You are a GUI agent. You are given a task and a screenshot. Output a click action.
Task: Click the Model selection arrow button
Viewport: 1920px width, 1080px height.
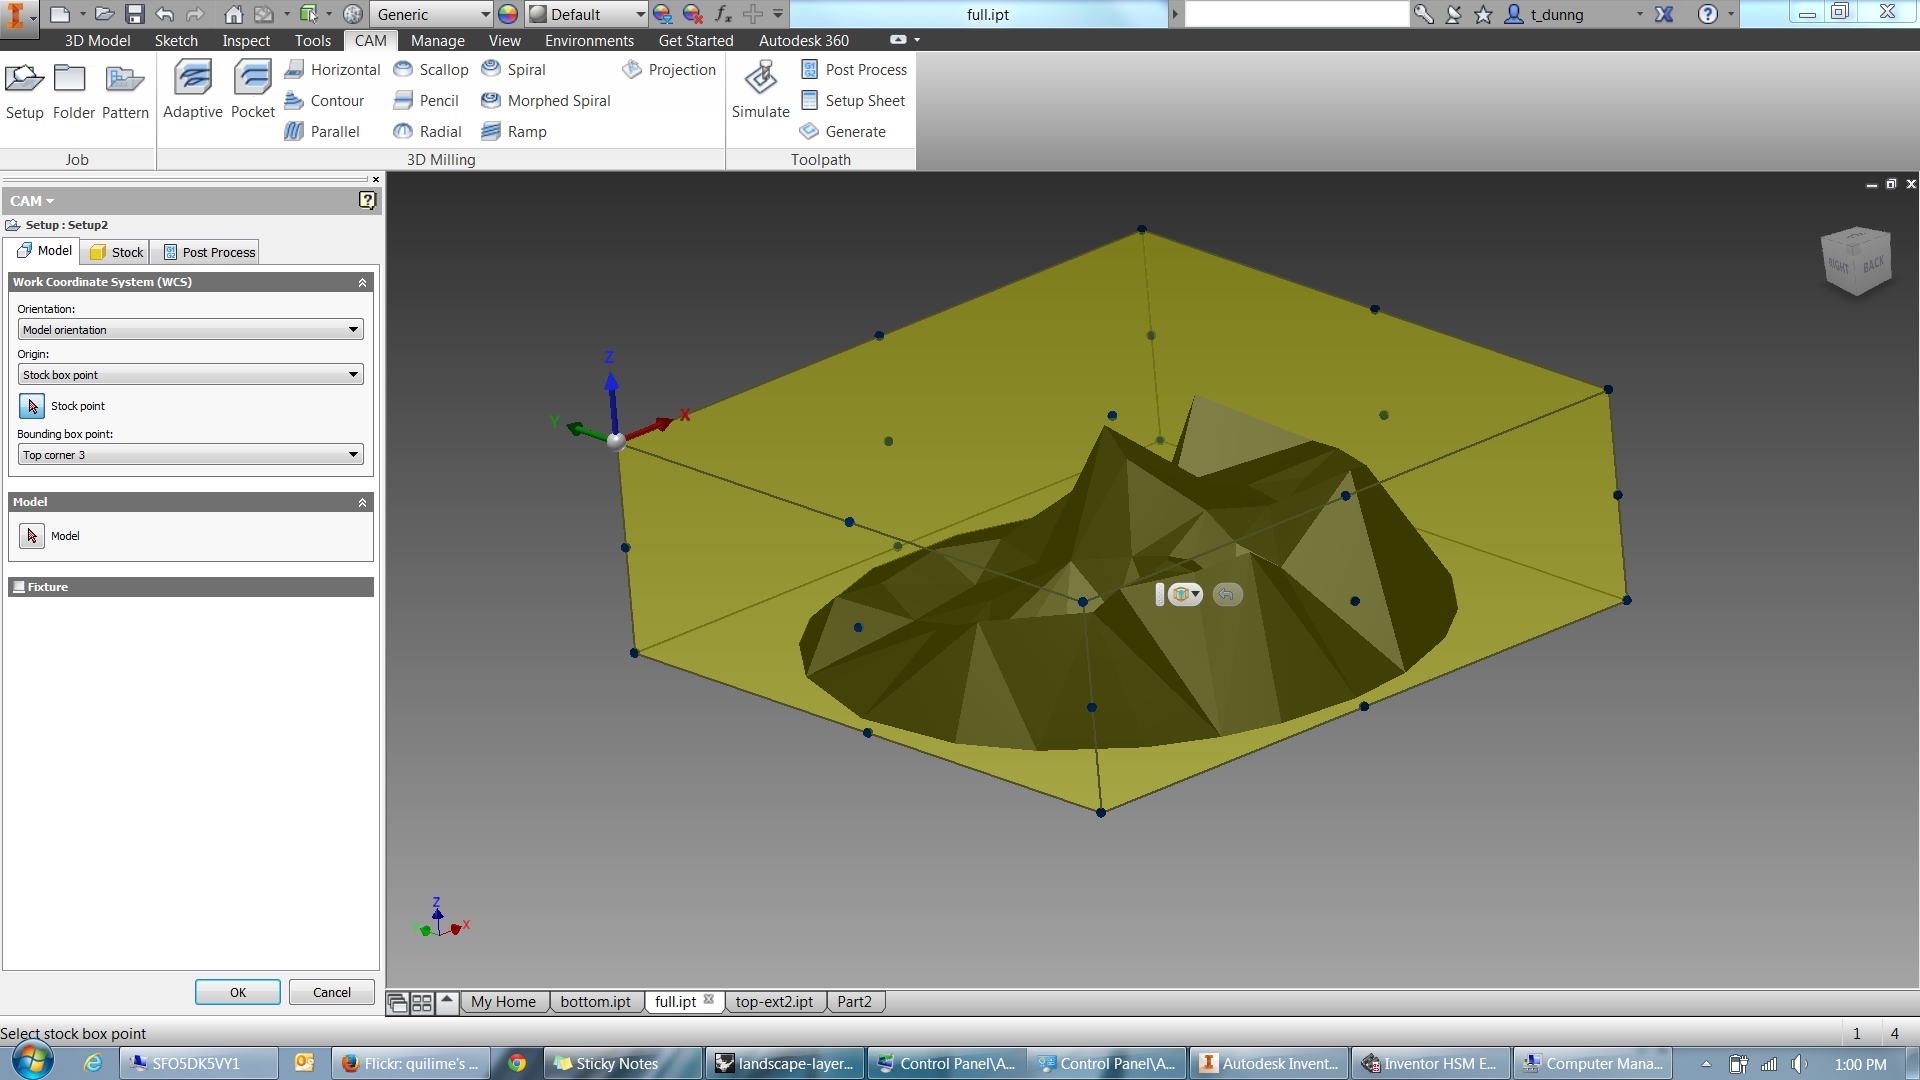coord(32,536)
